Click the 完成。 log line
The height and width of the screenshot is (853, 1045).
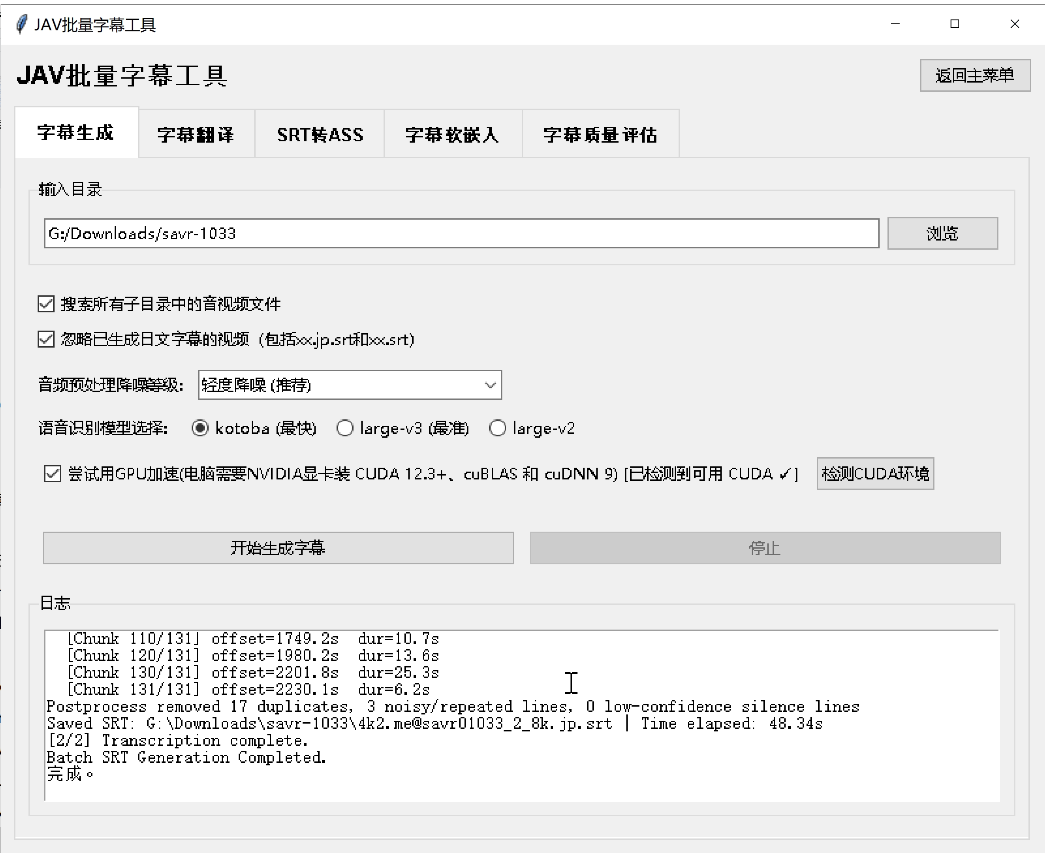[70, 774]
